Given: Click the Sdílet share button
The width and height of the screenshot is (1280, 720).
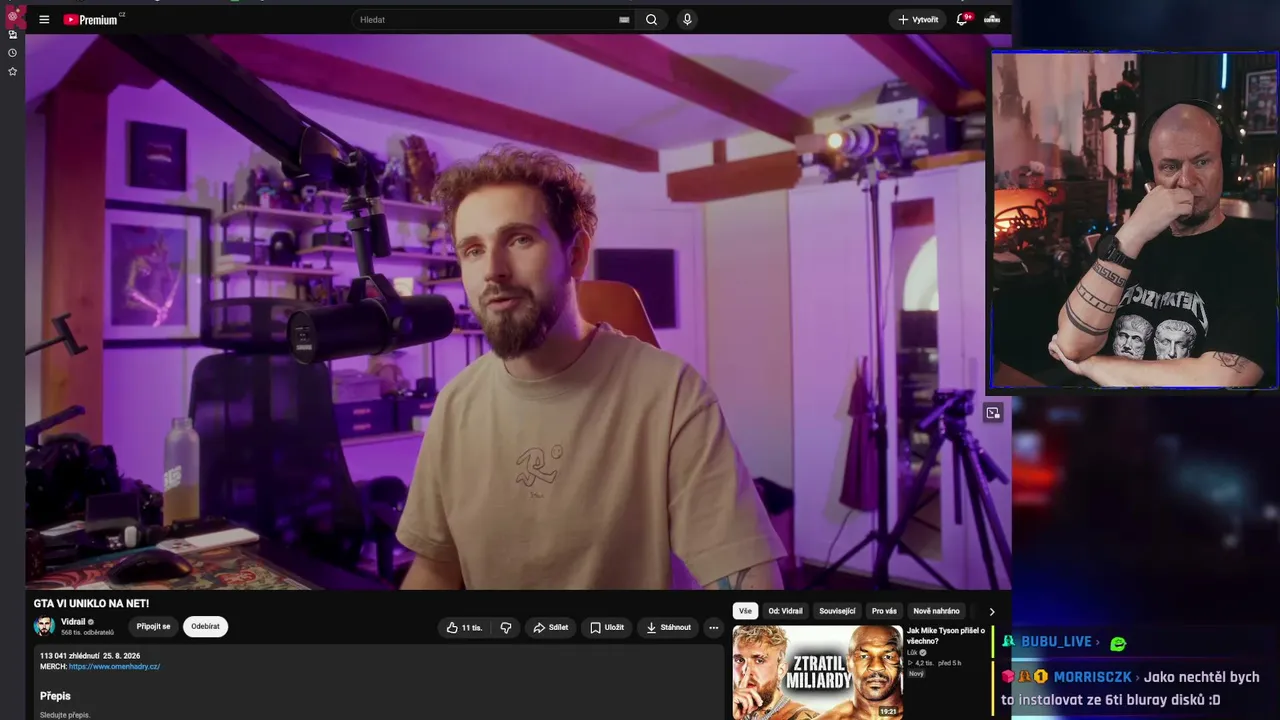Looking at the screenshot, I should pyautogui.click(x=550, y=627).
